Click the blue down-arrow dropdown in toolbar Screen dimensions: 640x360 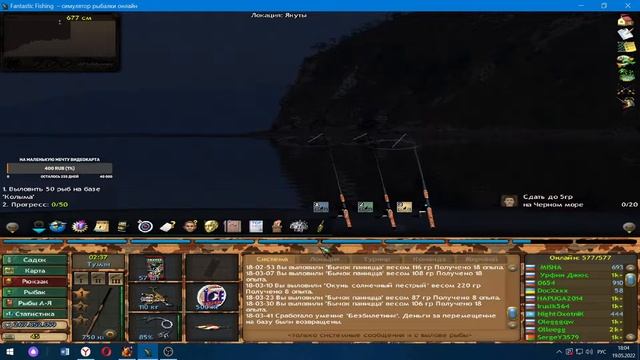tap(39, 226)
